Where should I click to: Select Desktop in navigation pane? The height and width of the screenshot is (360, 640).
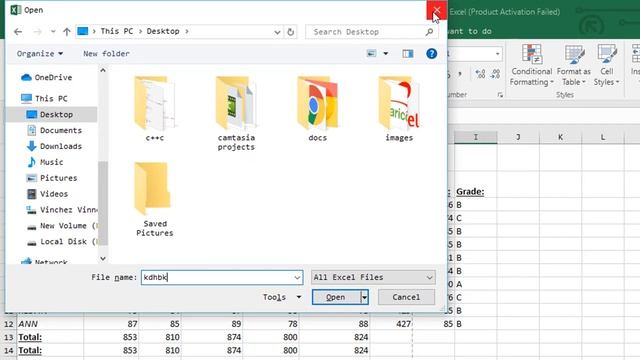[51, 114]
